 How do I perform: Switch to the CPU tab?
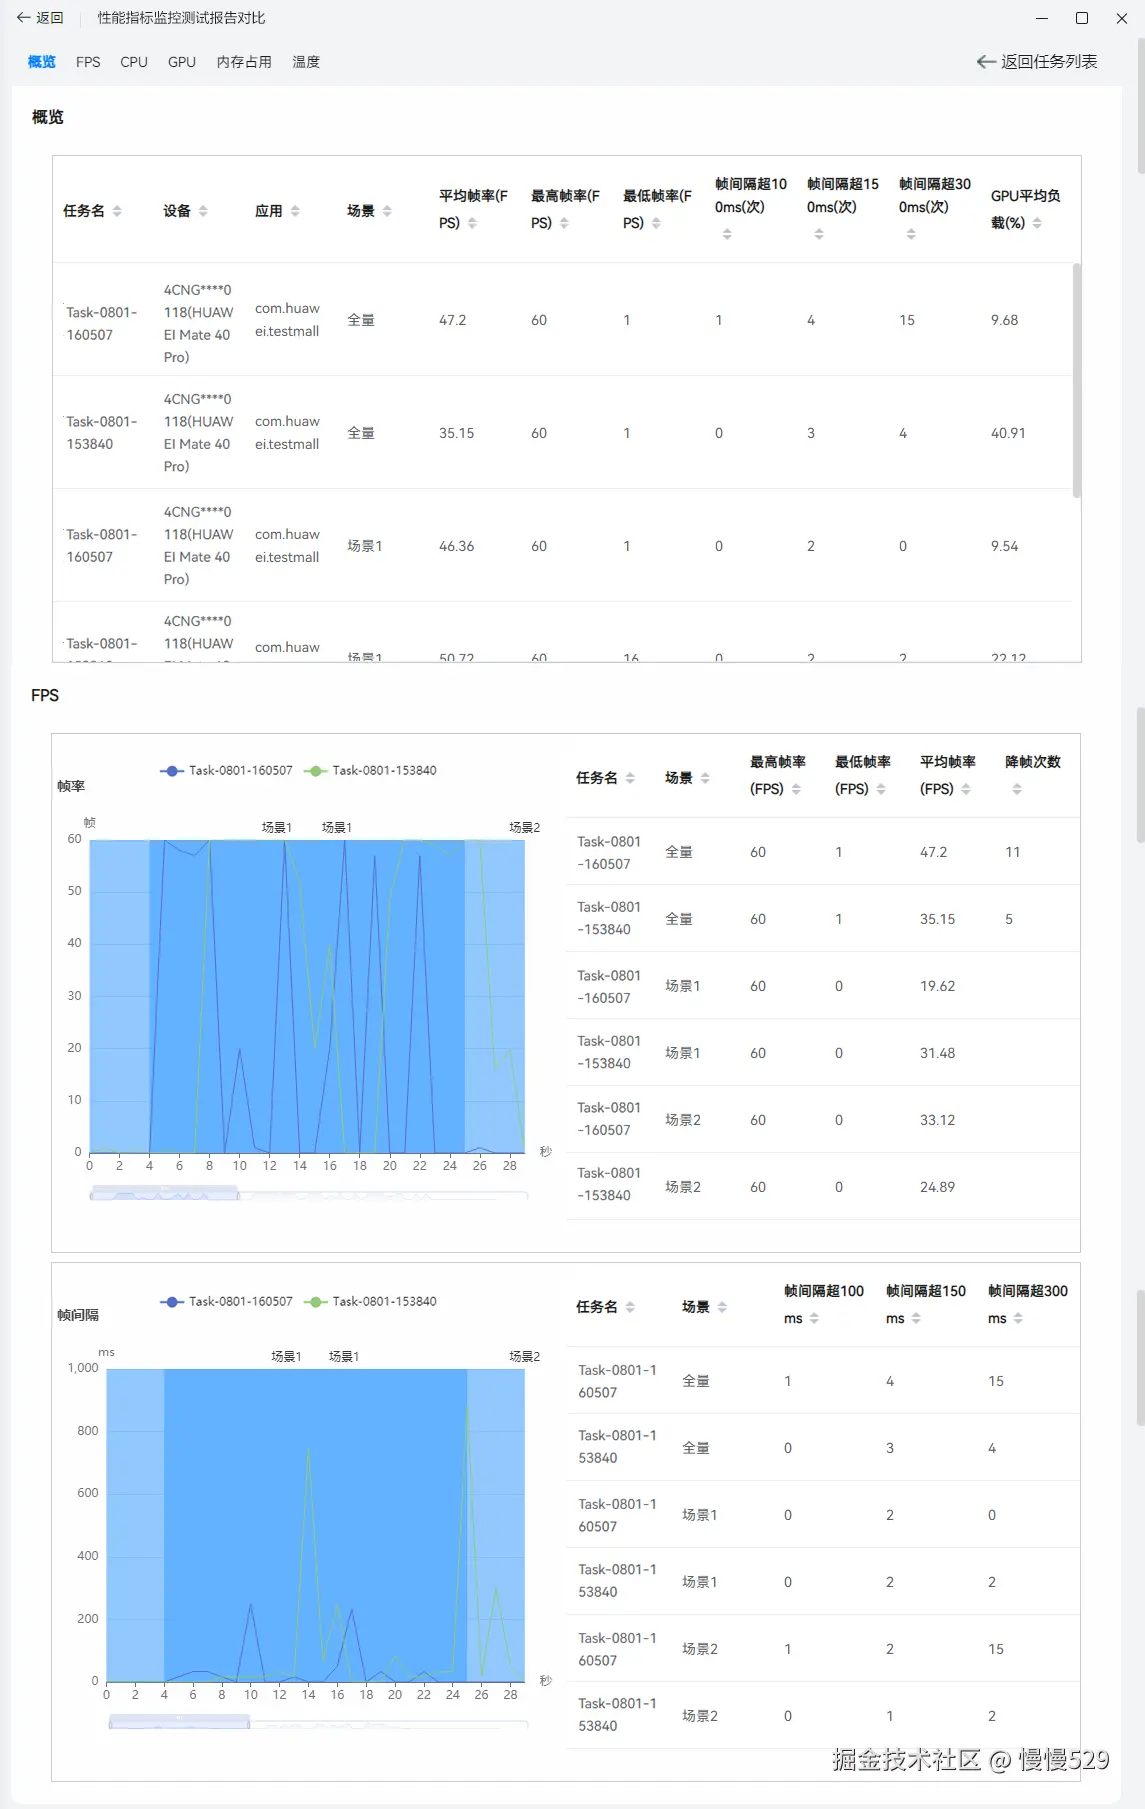[134, 62]
